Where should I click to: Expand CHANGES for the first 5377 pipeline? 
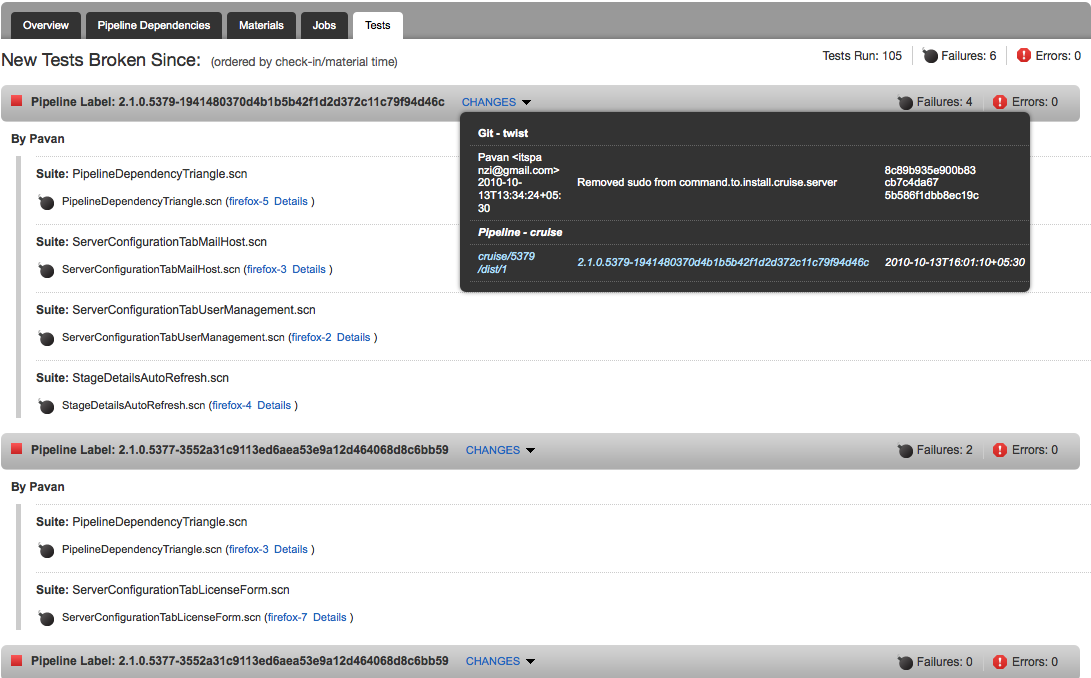(500, 450)
